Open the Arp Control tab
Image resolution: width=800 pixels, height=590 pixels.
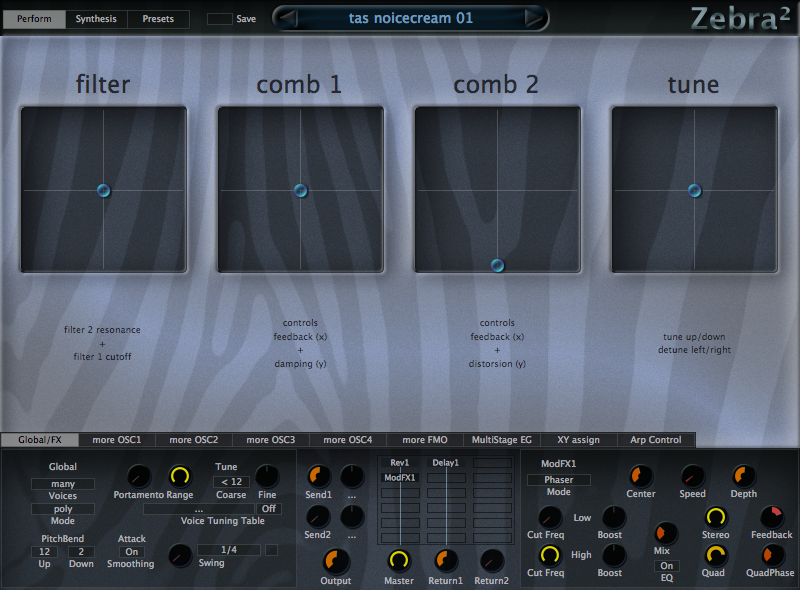[x=656, y=440]
